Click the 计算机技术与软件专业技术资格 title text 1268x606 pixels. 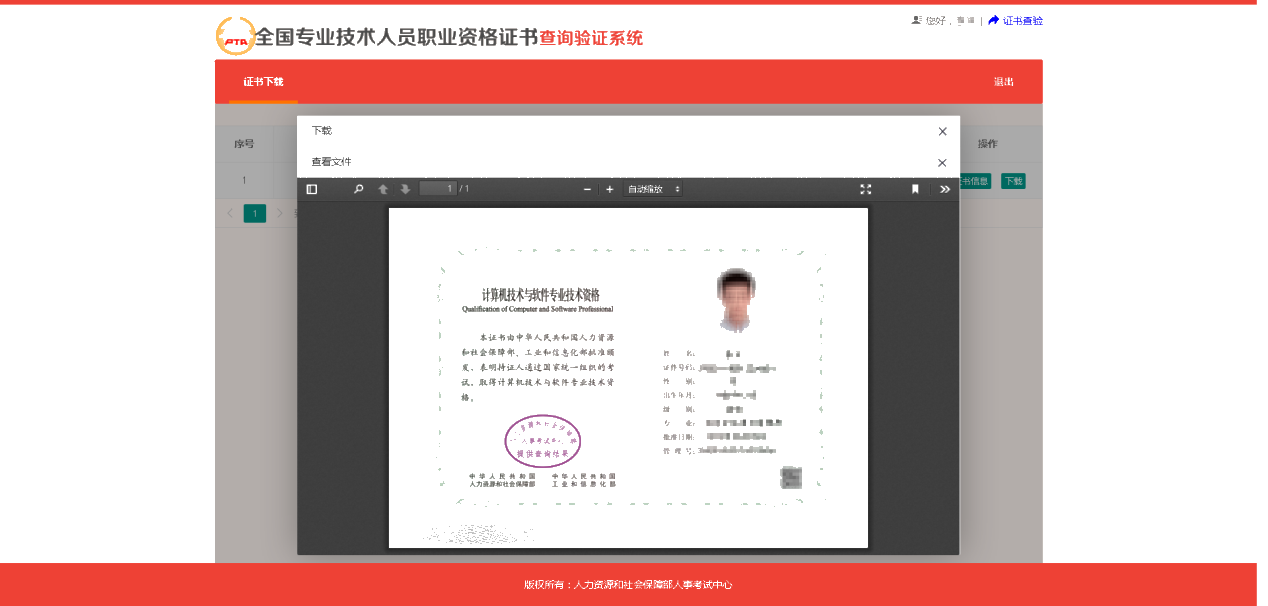[540, 295]
